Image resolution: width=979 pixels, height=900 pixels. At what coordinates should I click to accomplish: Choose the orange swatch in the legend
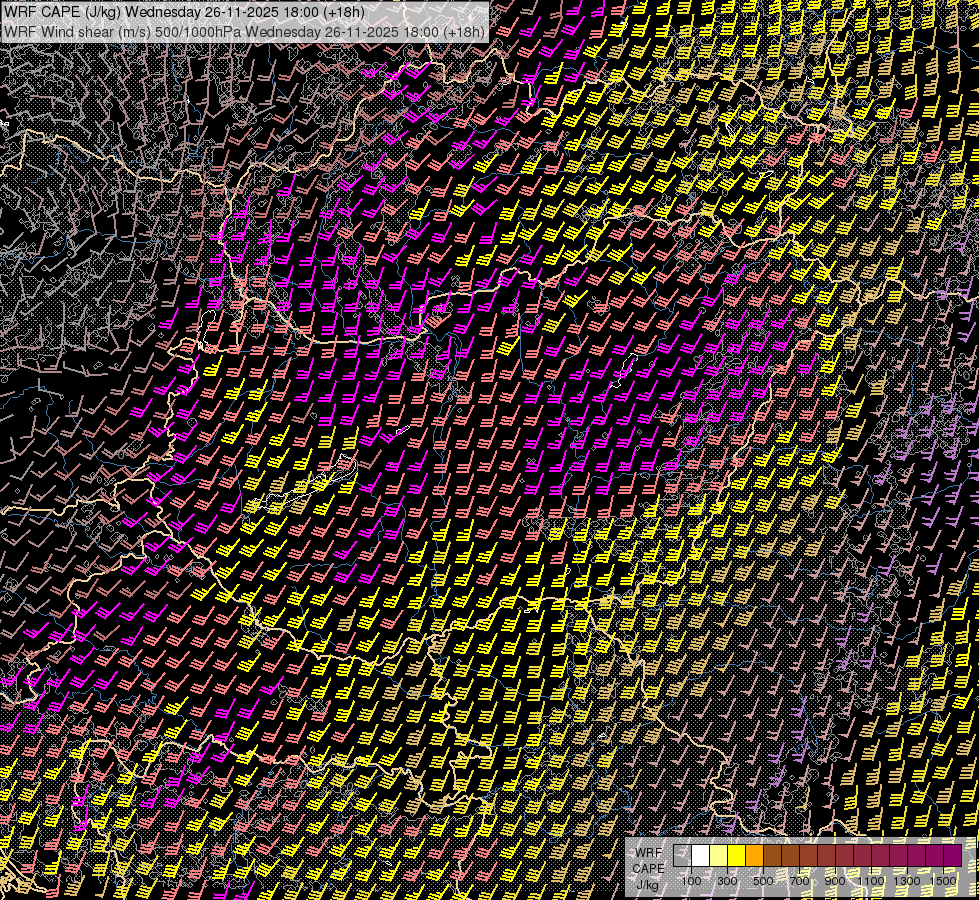(755, 856)
